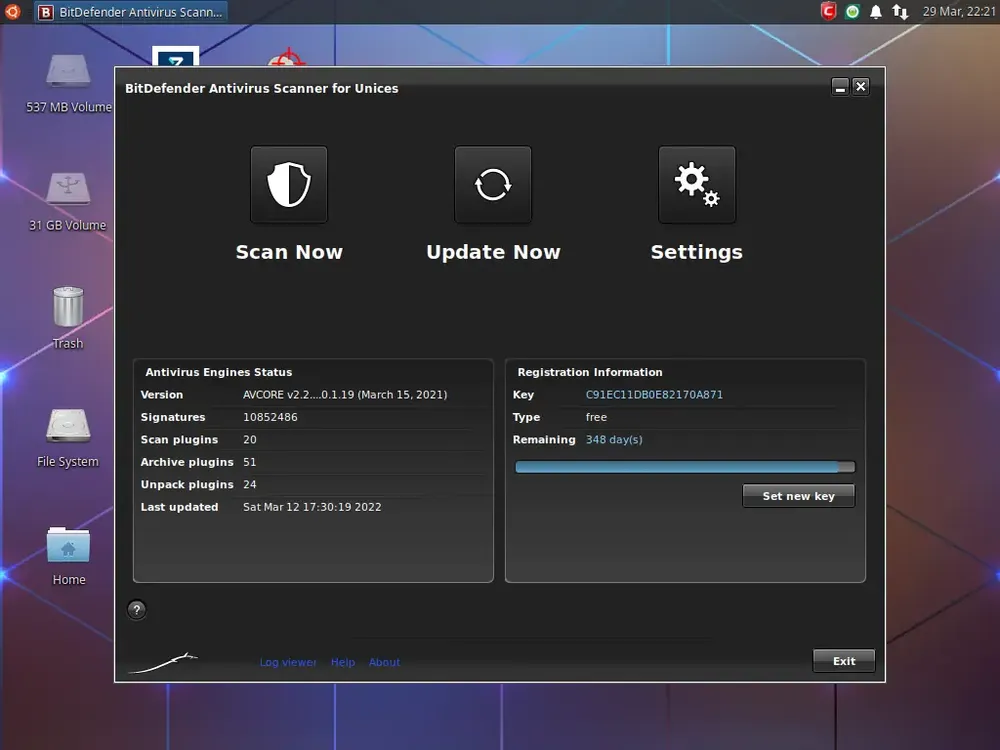Open the applications menu at top-left
Screen dimensions: 1000x750
(x=12, y=12)
